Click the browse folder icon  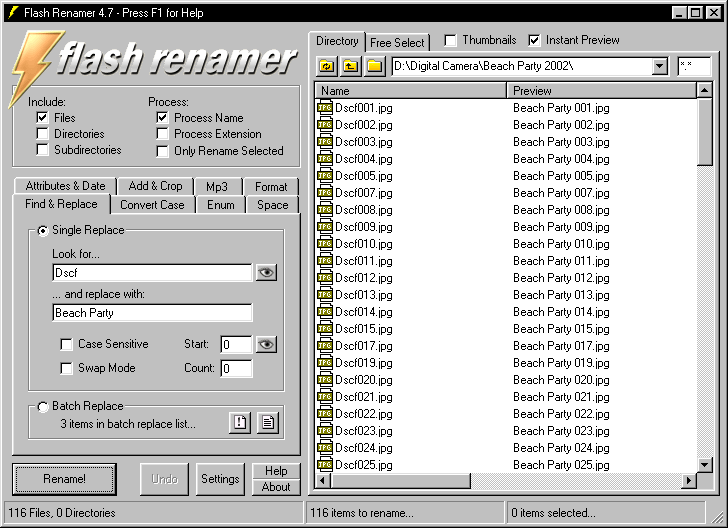(x=374, y=66)
